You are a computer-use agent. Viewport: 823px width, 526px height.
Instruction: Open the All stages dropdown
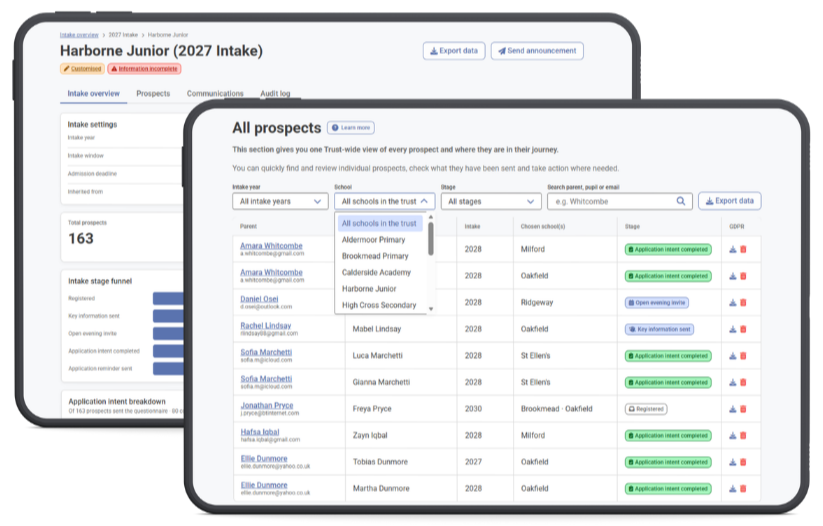[x=491, y=201]
